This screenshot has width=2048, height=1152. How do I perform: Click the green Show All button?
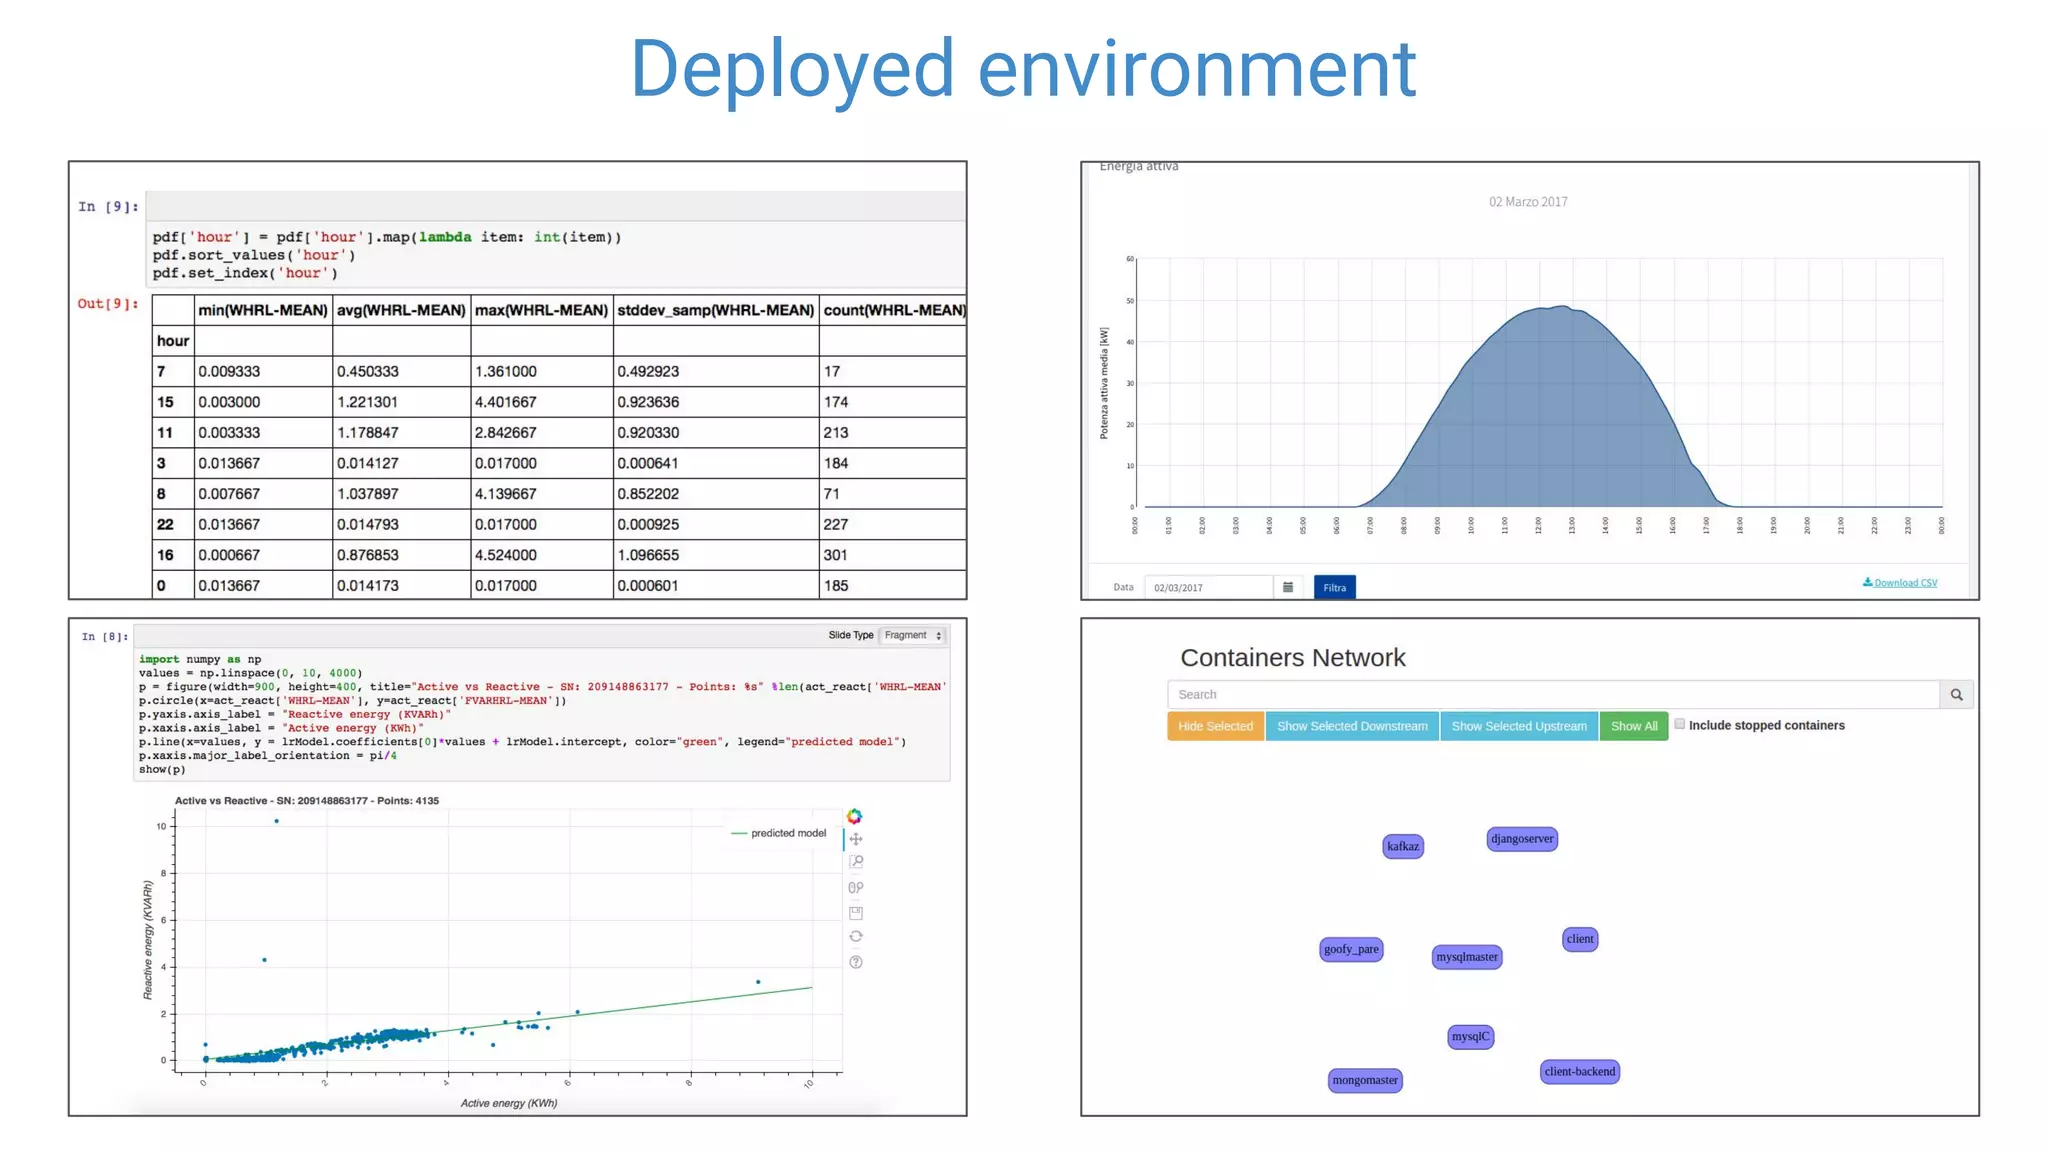coord(1633,726)
